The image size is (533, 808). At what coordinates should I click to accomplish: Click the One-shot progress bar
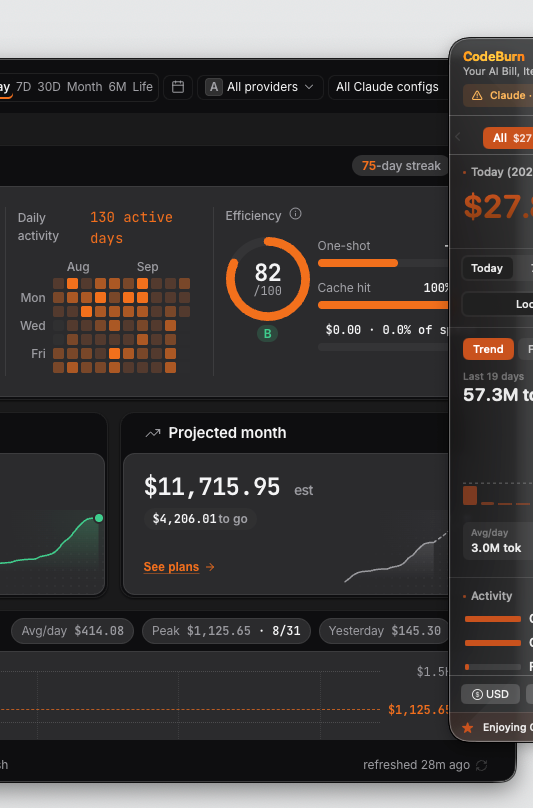point(383,263)
